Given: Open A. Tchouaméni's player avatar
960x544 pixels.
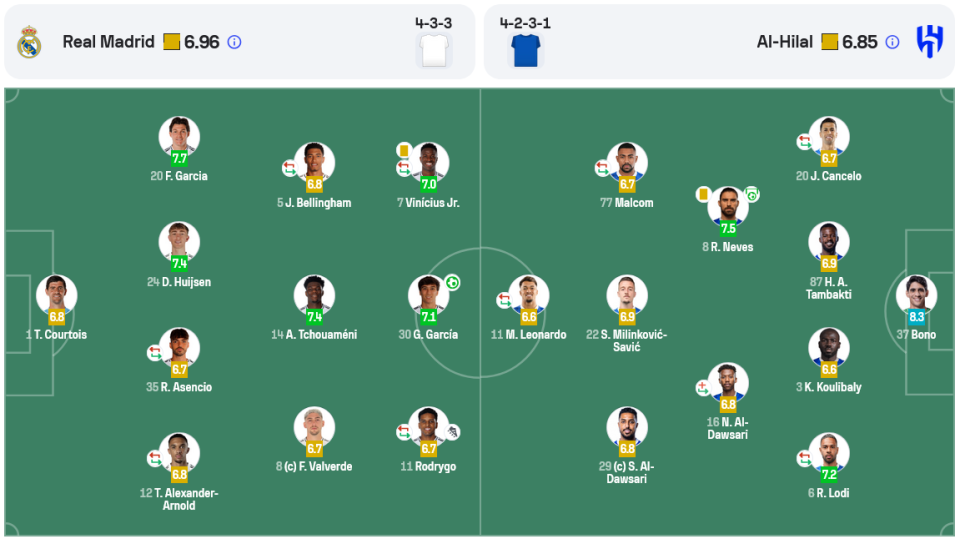Looking at the screenshot, I should [x=314, y=293].
